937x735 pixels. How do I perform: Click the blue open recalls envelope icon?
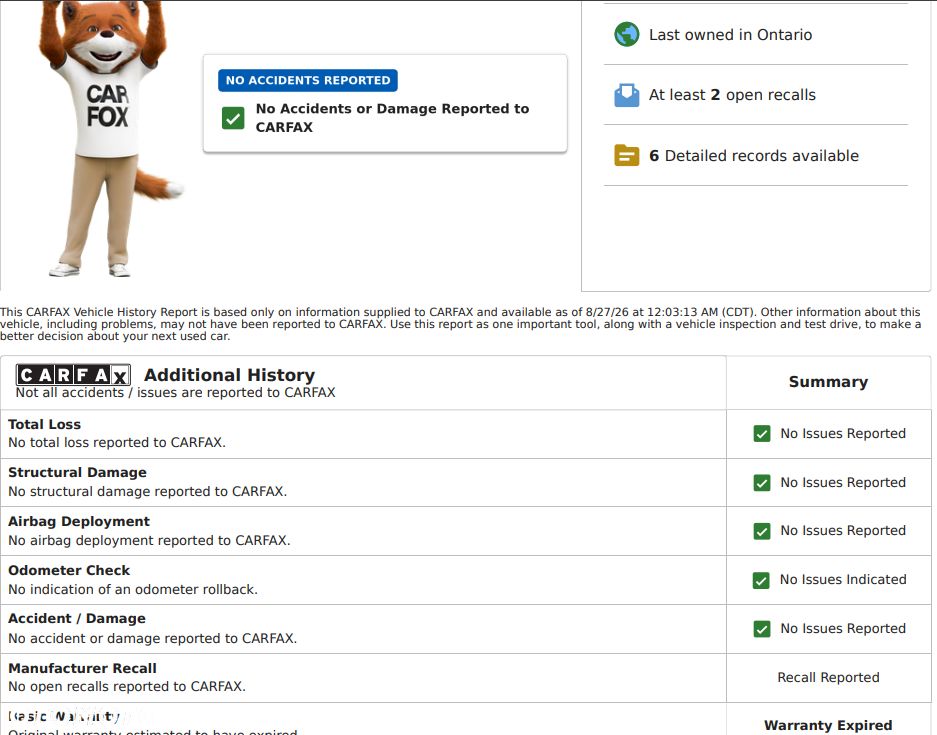[x=626, y=95]
